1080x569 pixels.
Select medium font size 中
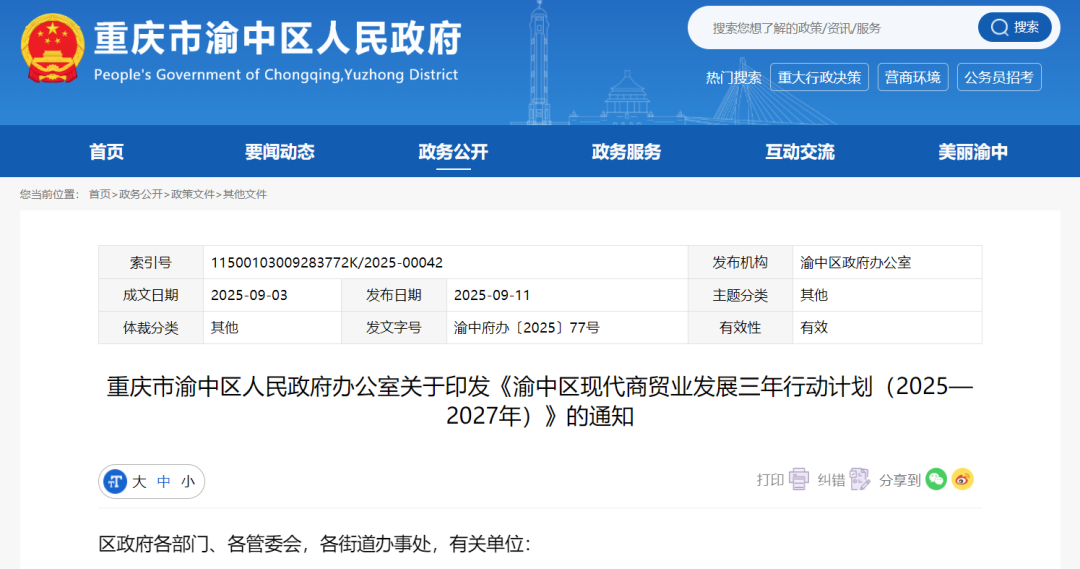click(164, 482)
